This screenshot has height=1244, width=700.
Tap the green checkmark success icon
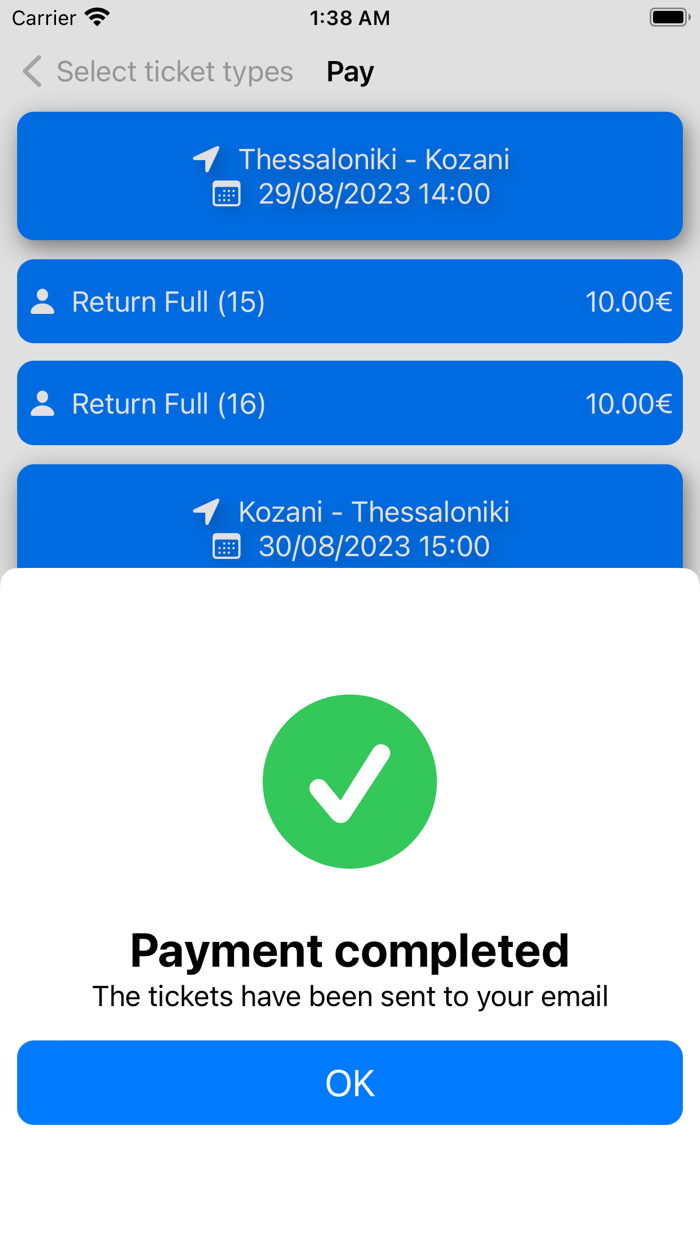point(349,781)
